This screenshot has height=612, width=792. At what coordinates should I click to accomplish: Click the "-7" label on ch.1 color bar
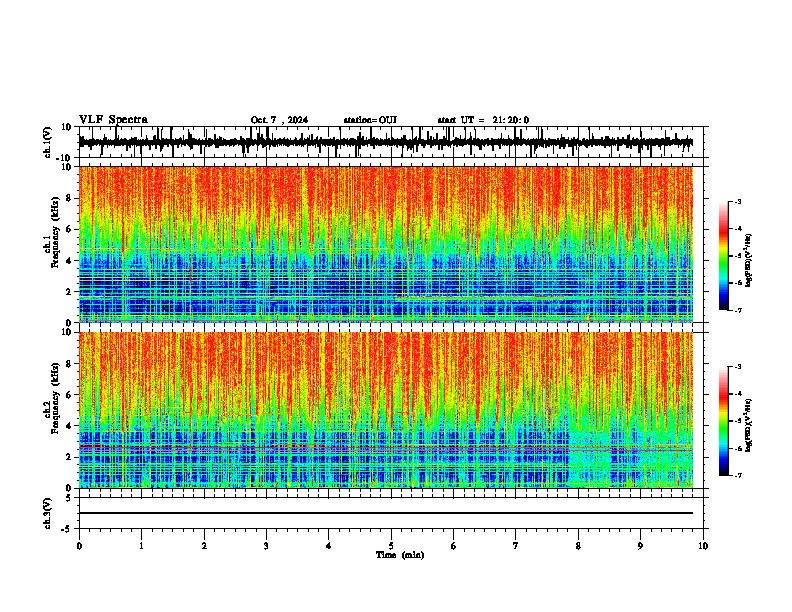(737, 310)
